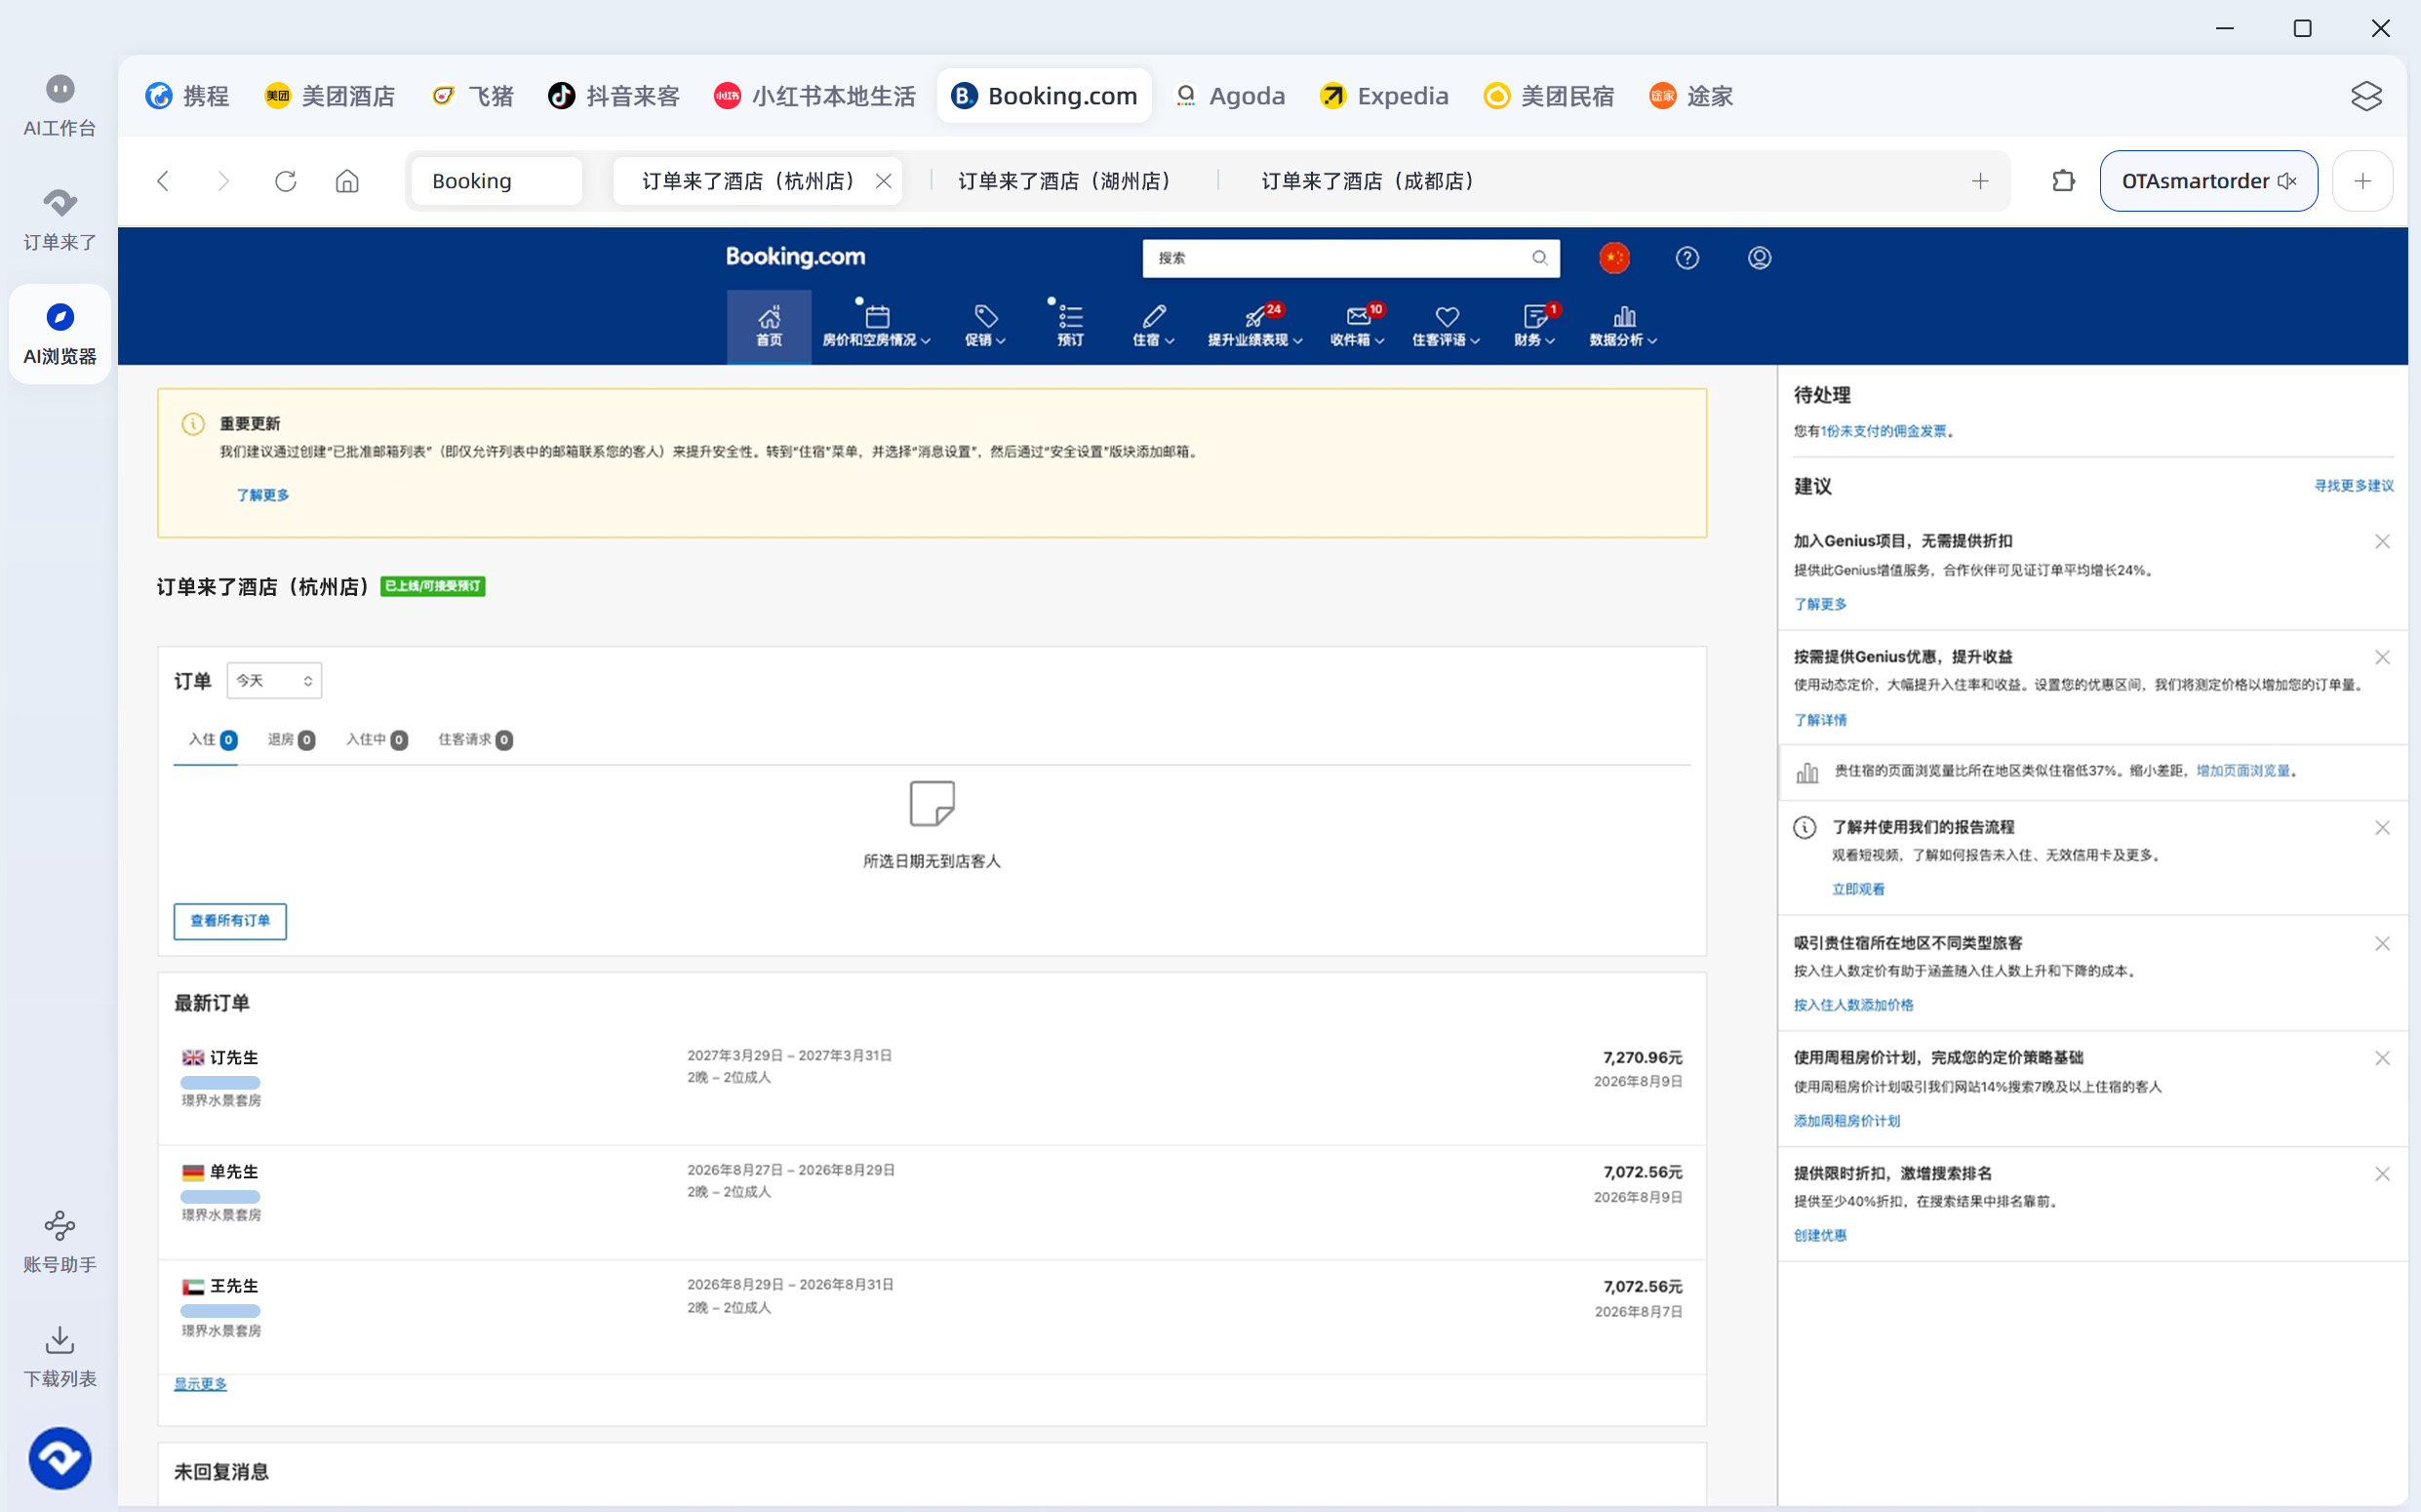Switch to the 抖音来客 platform tab

pos(614,96)
